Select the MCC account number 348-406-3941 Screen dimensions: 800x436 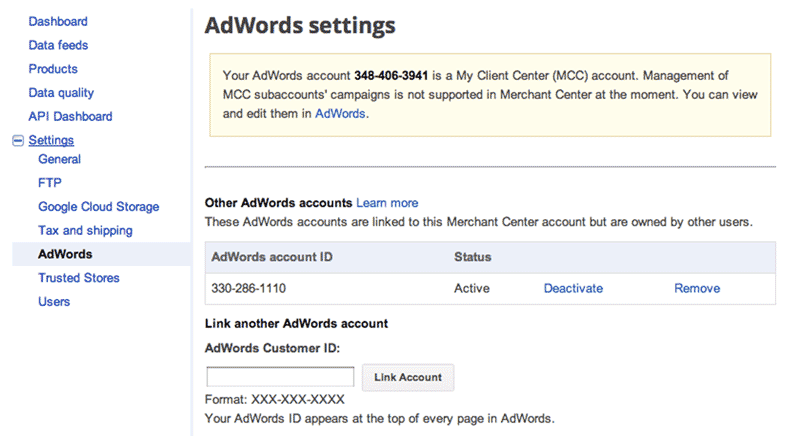pos(391,75)
